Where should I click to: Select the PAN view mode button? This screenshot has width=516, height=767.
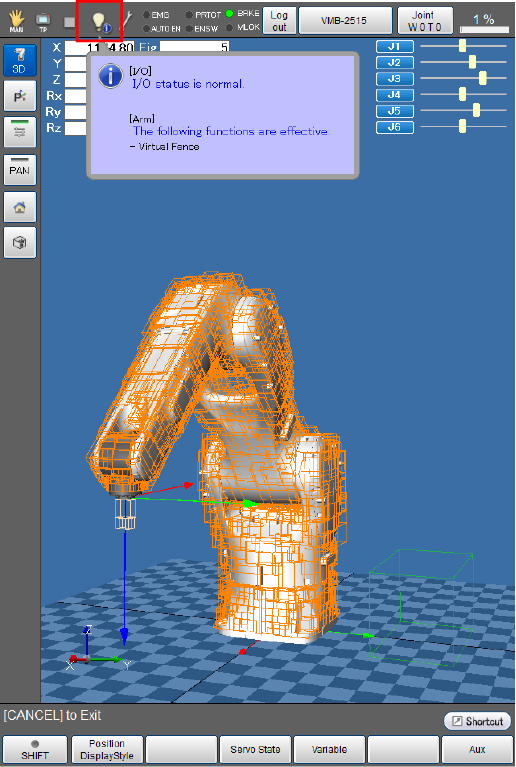coord(20,170)
